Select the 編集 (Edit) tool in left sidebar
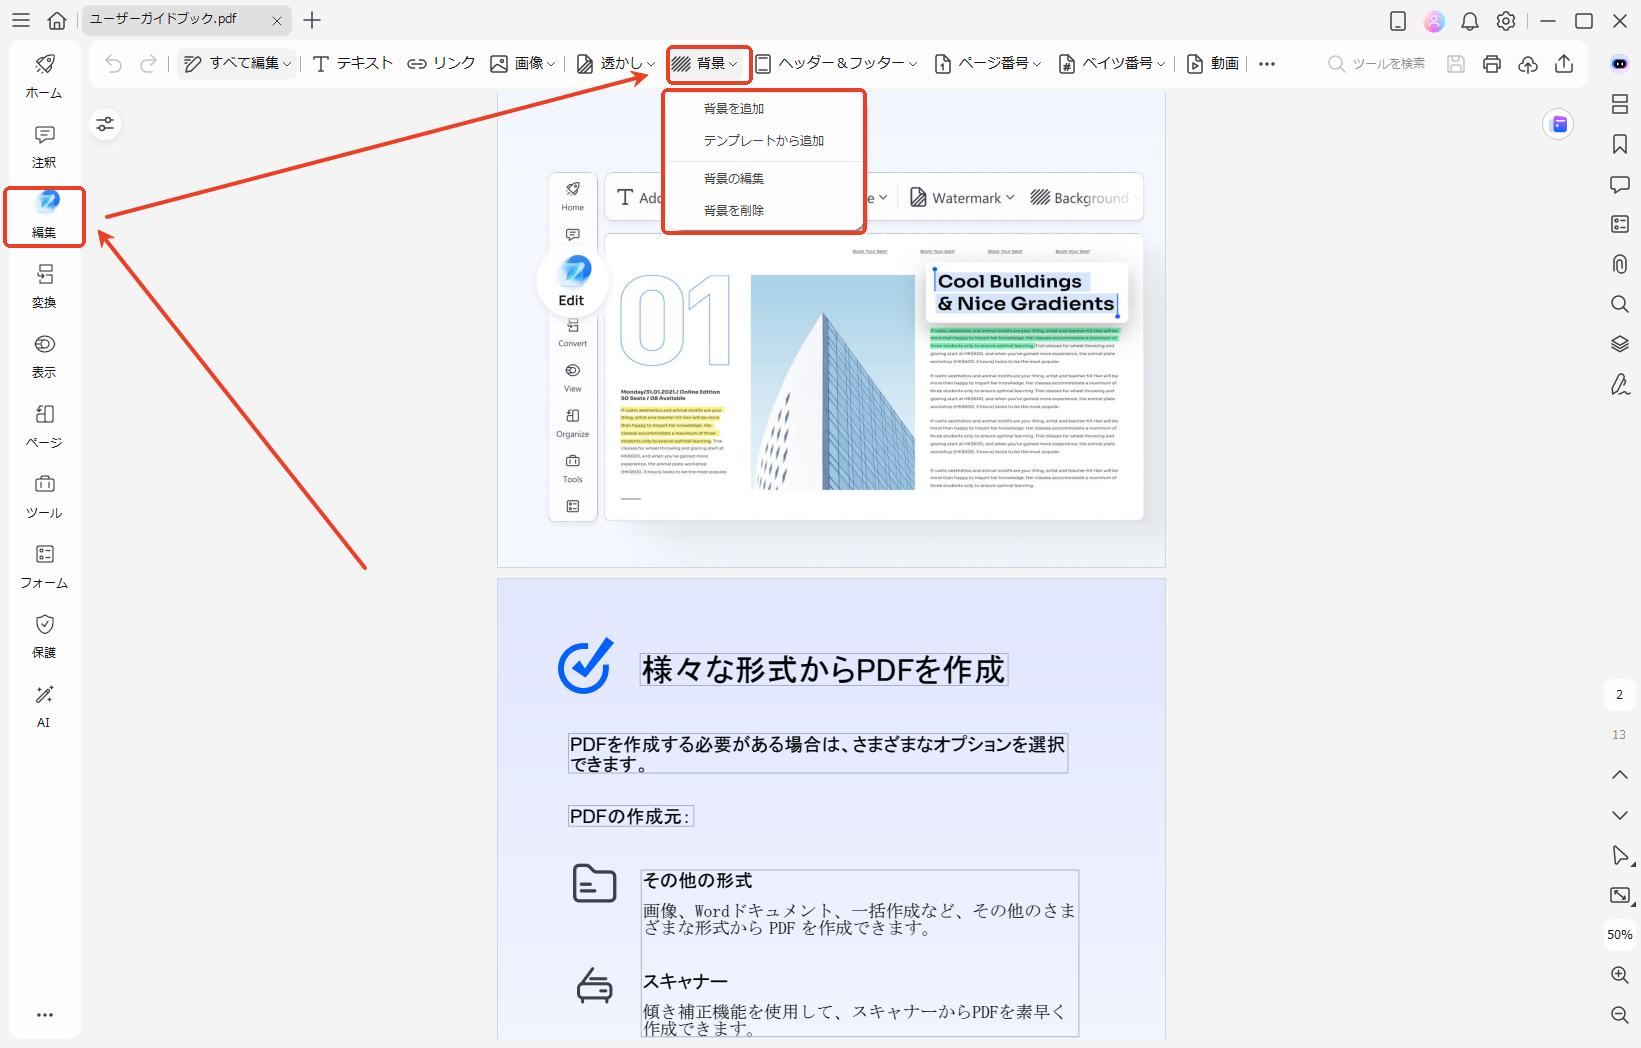This screenshot has height=1048, width=1641. click(x=43, y=215)
